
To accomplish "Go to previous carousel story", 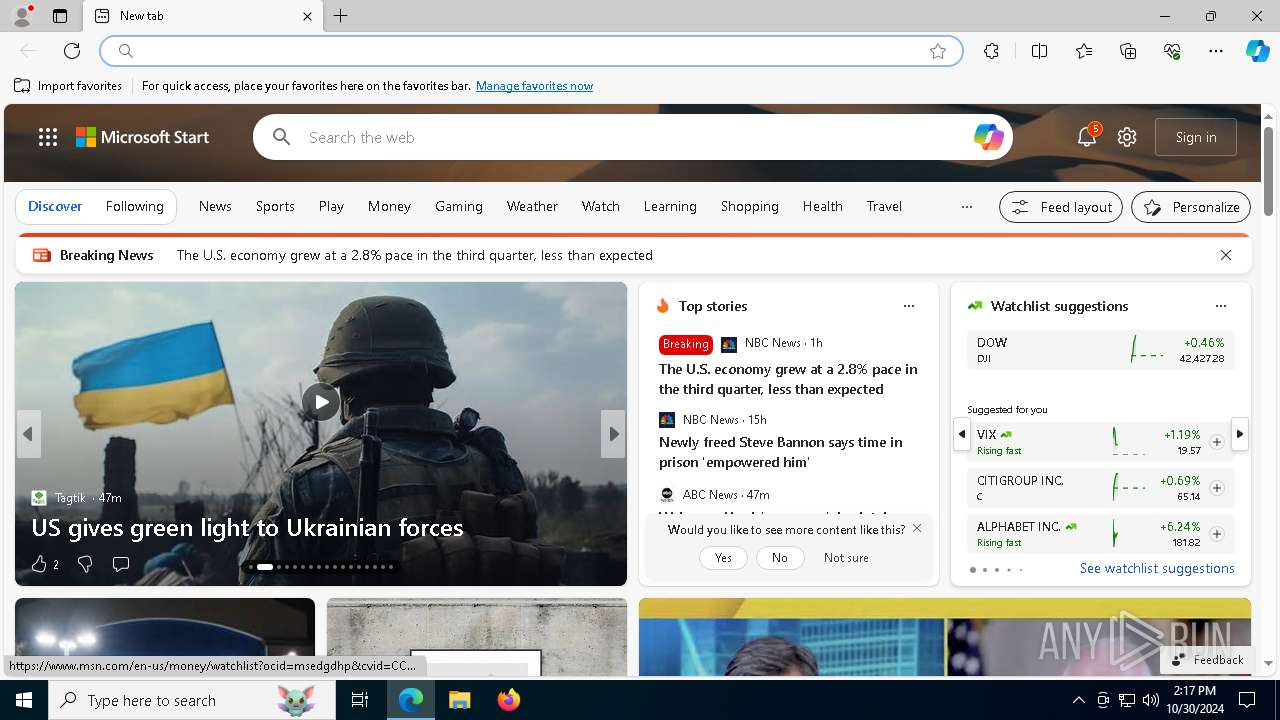I will click(28, 434).
